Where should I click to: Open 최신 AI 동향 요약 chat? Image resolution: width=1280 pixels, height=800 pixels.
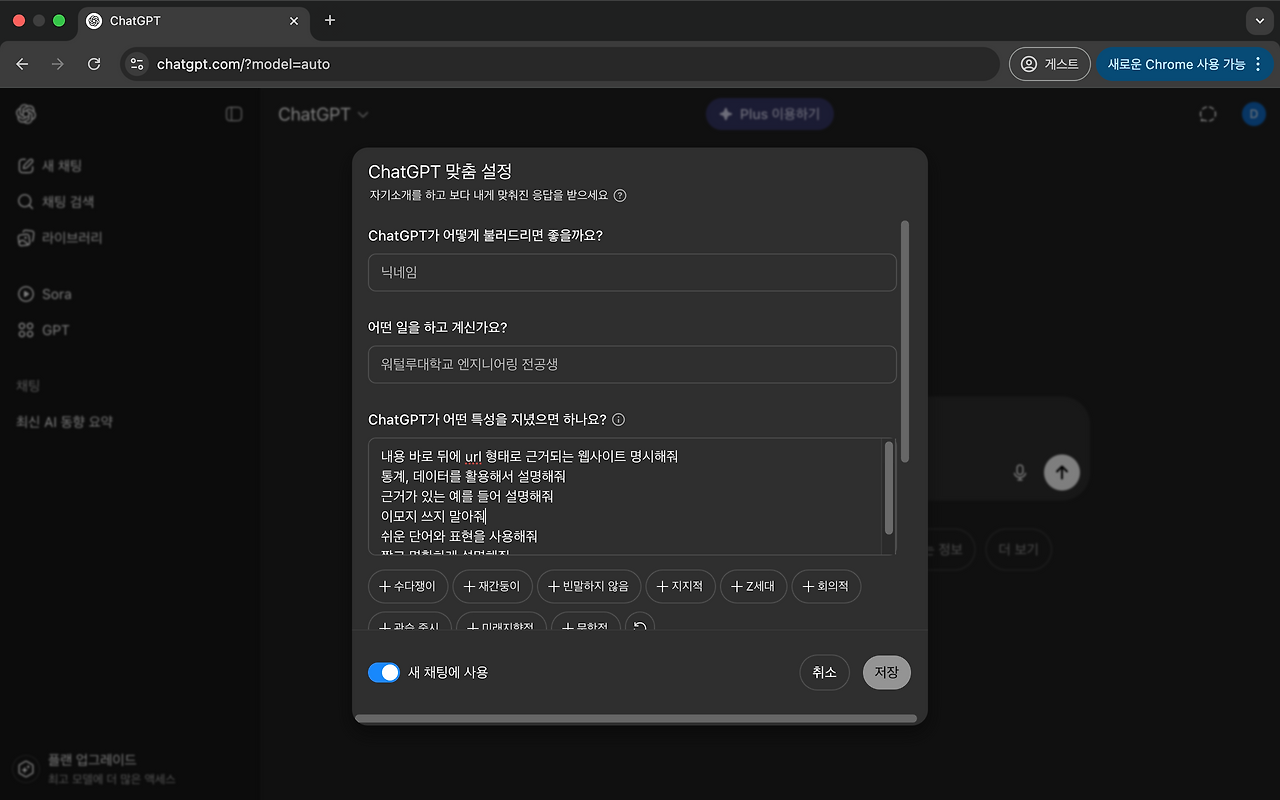pos(65,422)
